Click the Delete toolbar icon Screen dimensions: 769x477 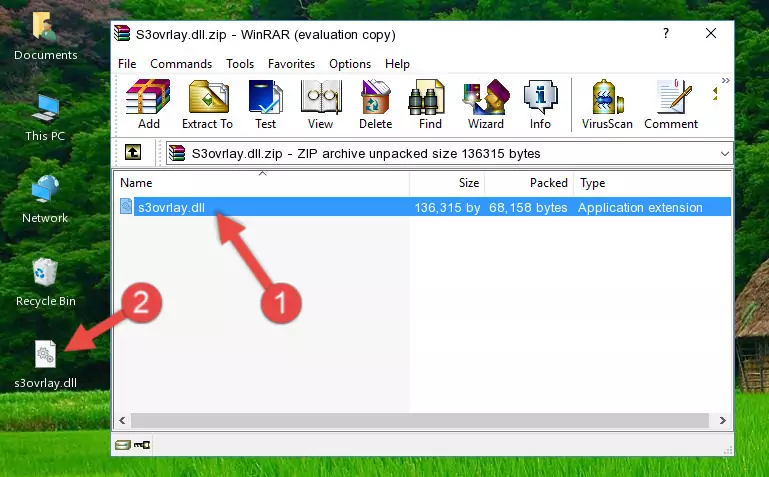pos(376,104)
